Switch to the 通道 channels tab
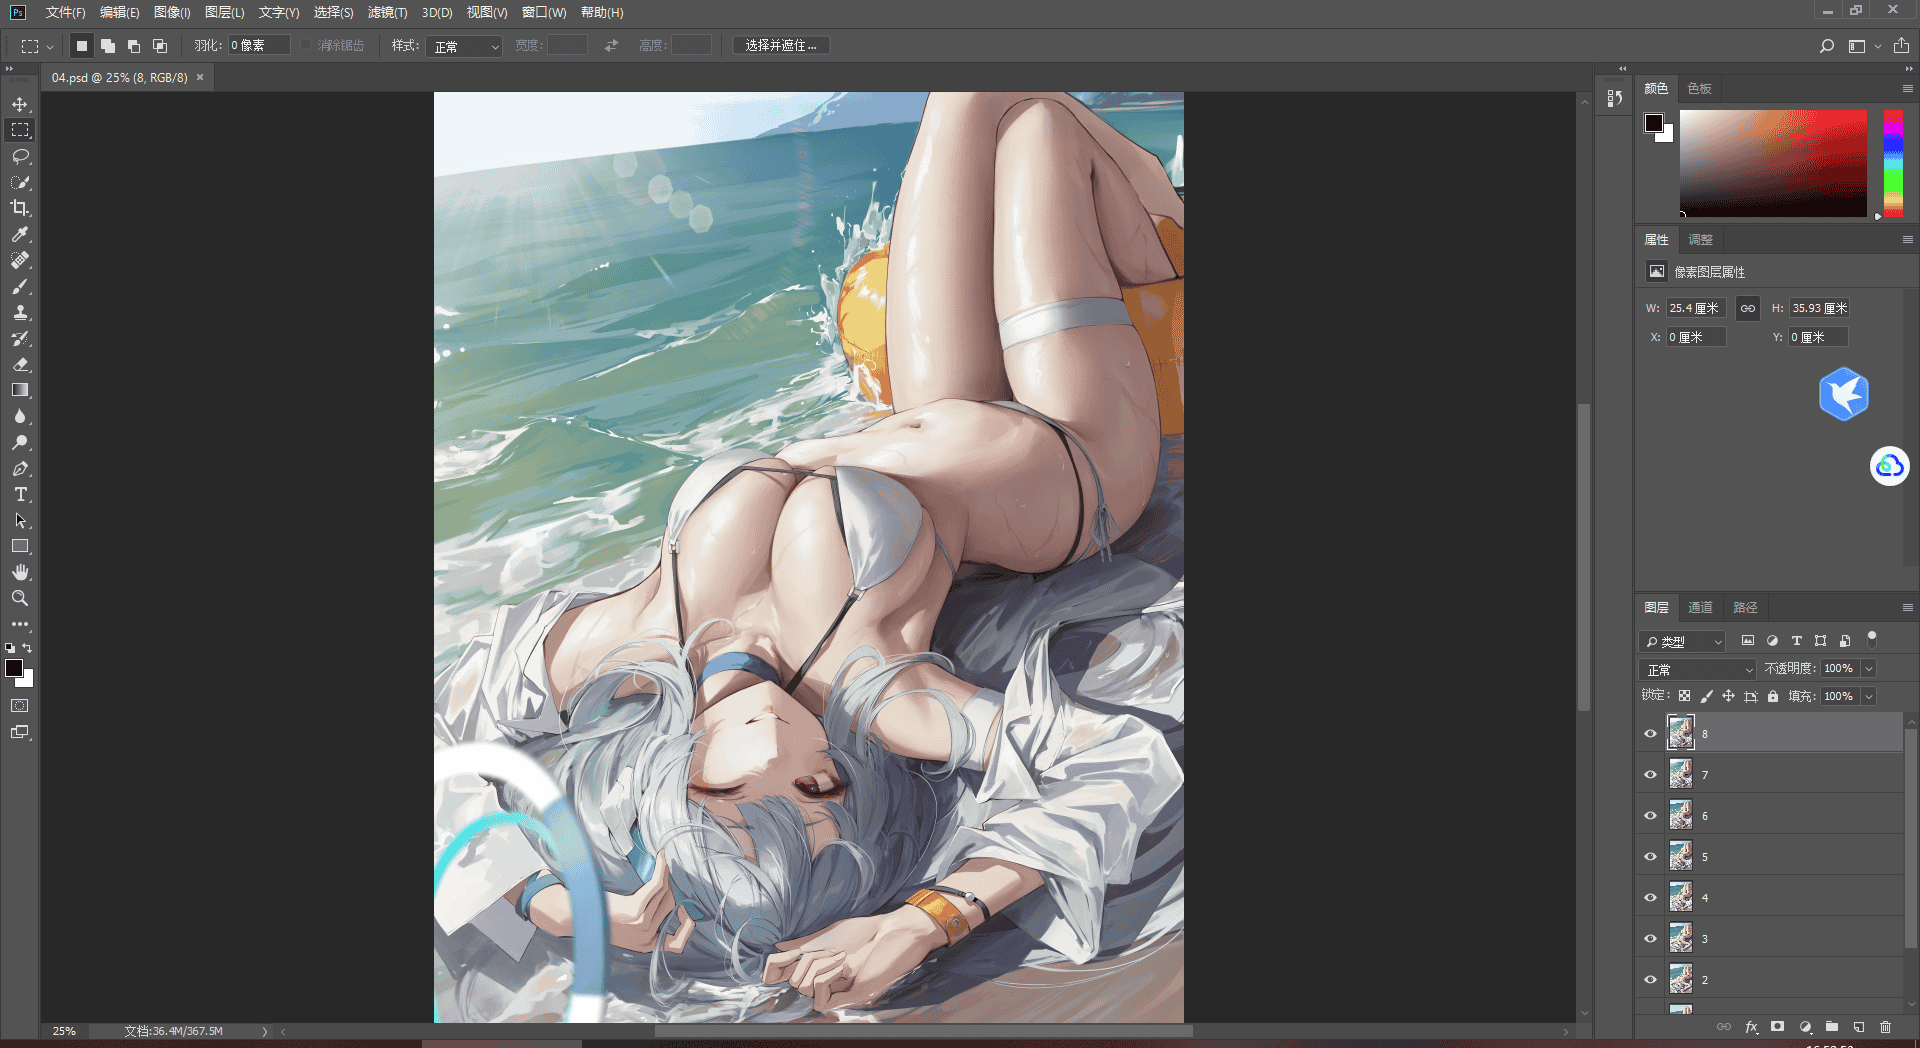 click(x=1700, y=607)
